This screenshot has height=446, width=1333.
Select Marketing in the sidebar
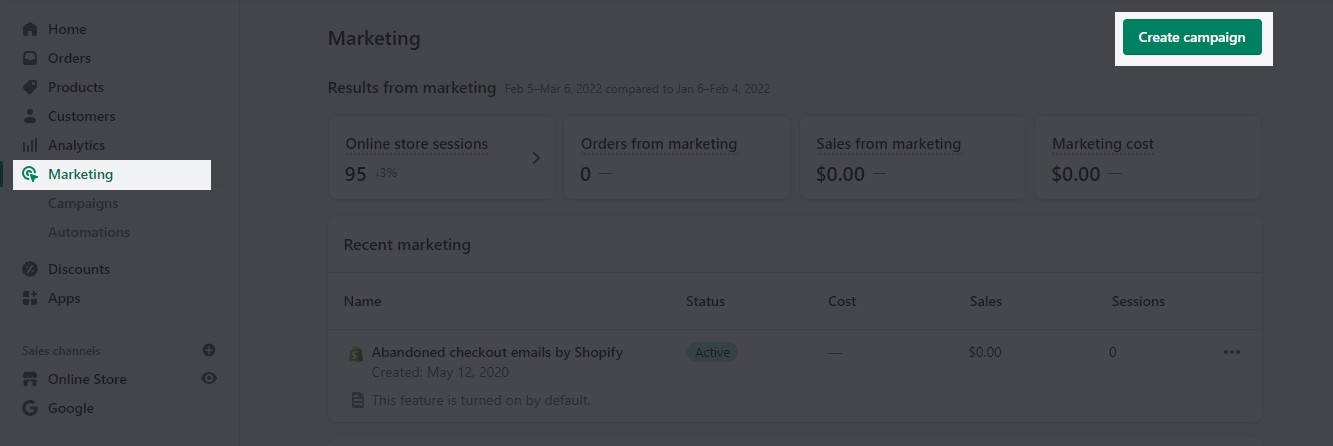pos(81,174)
